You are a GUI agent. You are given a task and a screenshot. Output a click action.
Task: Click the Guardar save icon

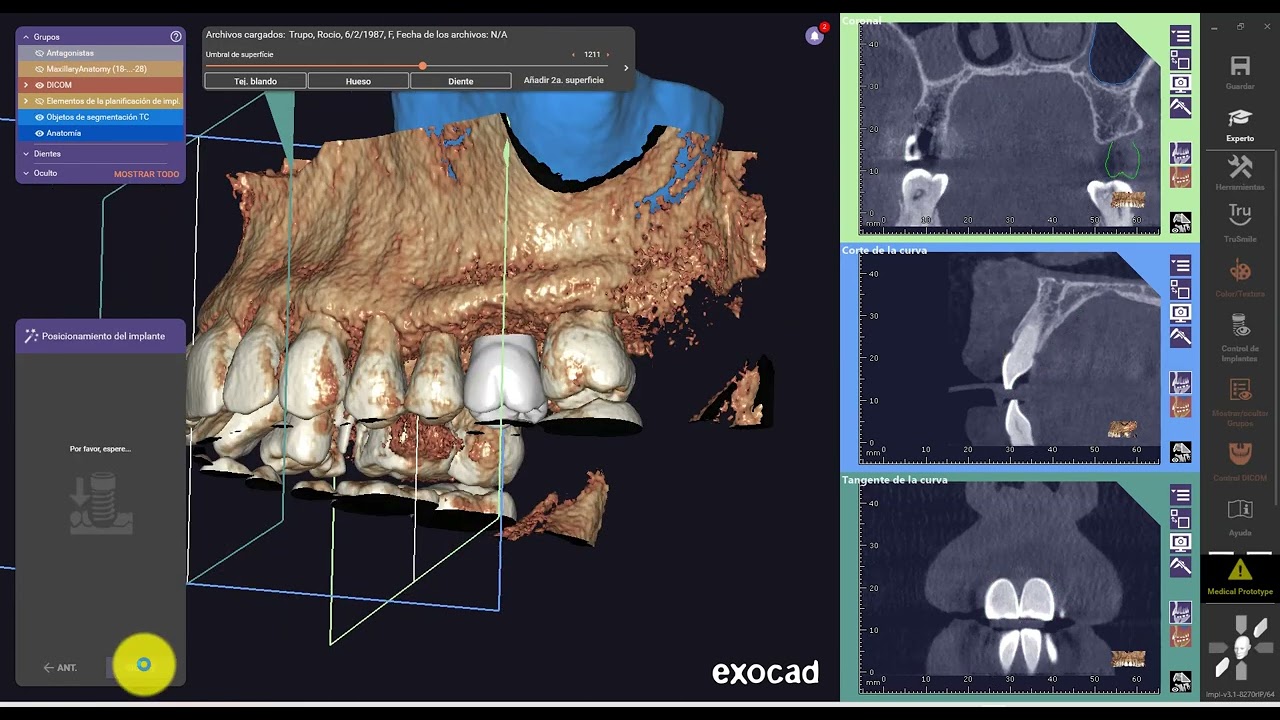(1240, 67)
